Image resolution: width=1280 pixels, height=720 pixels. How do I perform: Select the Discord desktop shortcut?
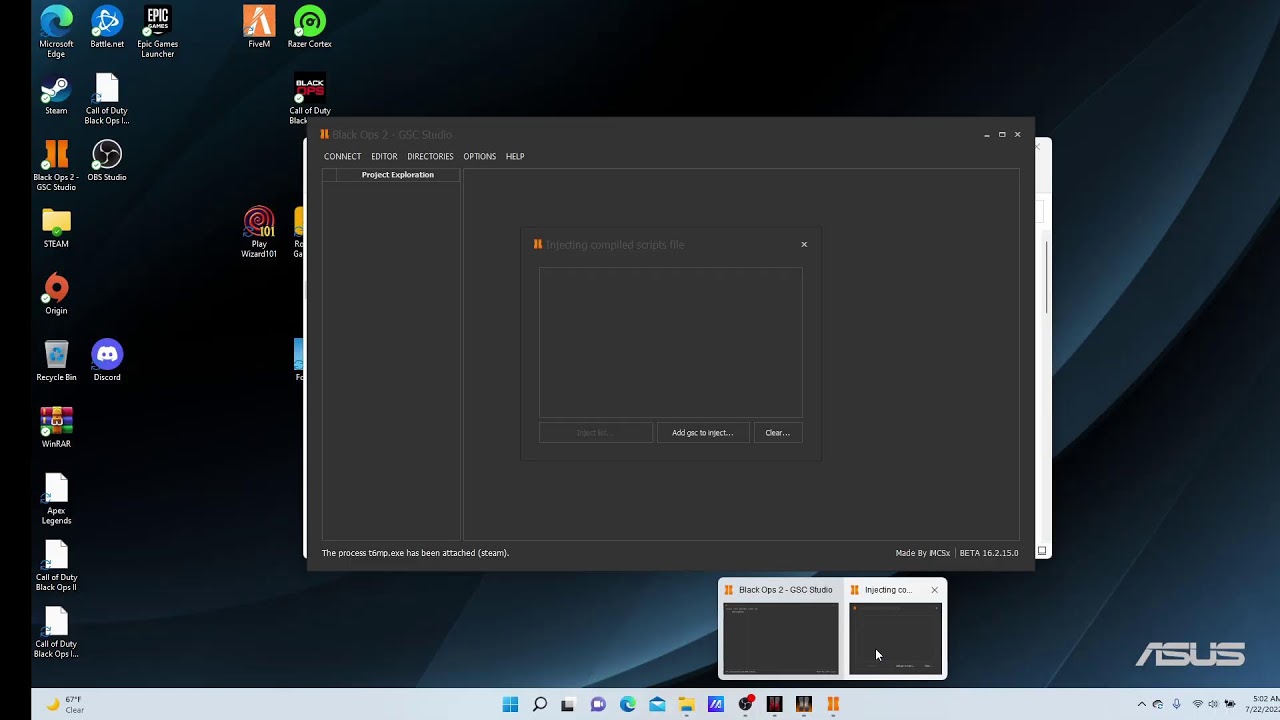107,360
